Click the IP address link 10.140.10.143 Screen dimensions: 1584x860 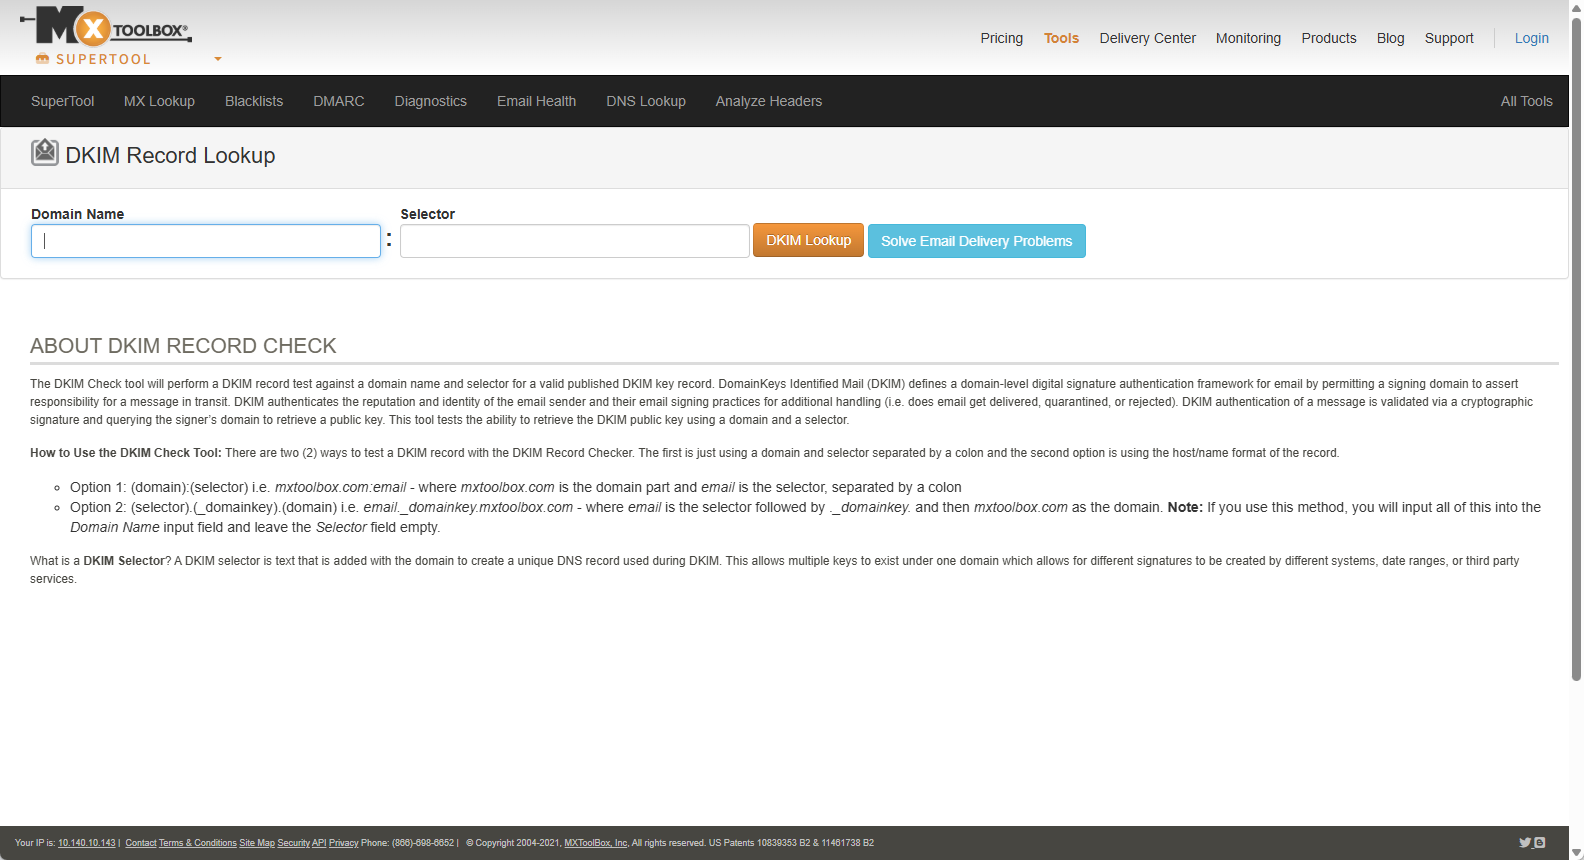[x=87, y=843]
